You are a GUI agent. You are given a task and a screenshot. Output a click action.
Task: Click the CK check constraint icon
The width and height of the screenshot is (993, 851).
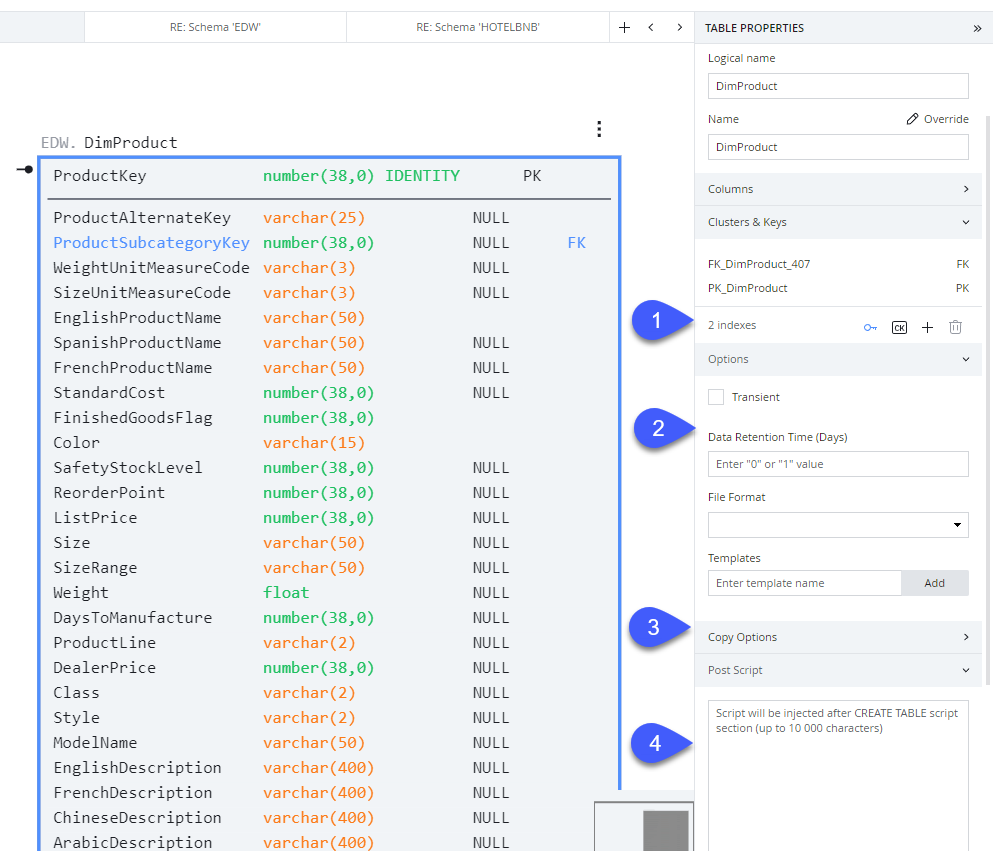[899, 327]
